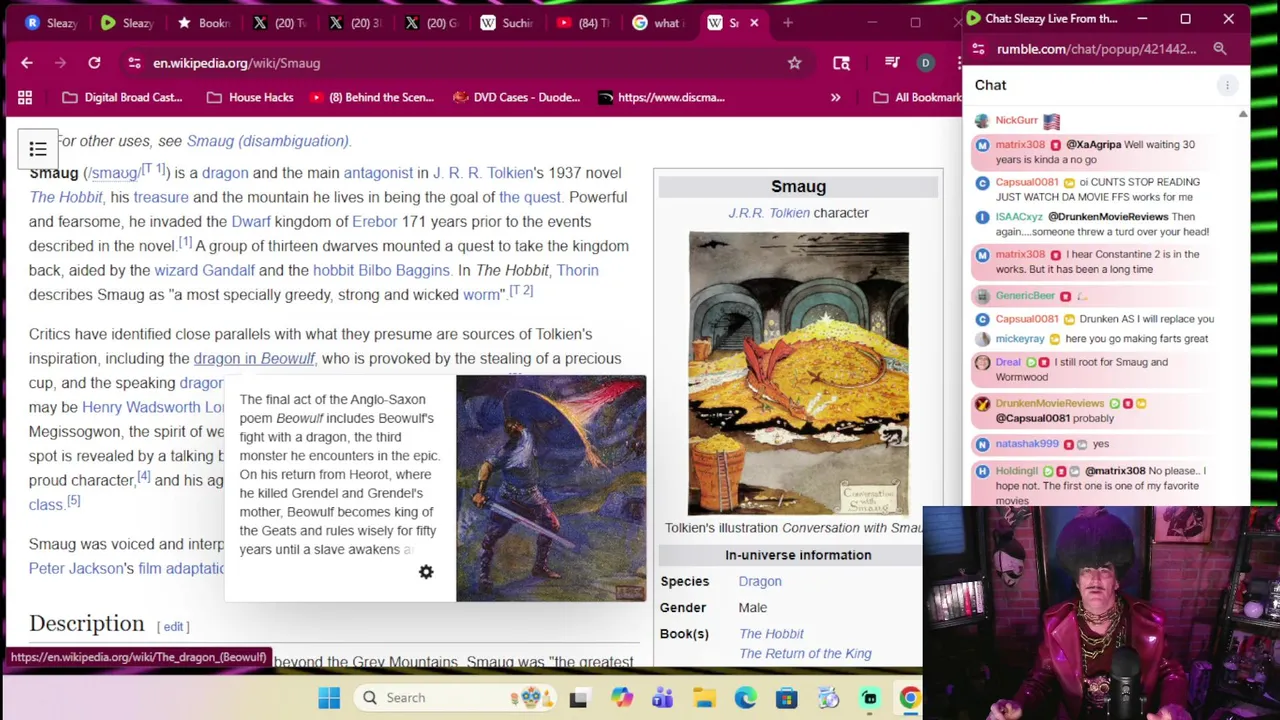This screenshot has height=720, width=1280.
Task: Open the Bilbo Baggins link
Action: tap(403, 270)
